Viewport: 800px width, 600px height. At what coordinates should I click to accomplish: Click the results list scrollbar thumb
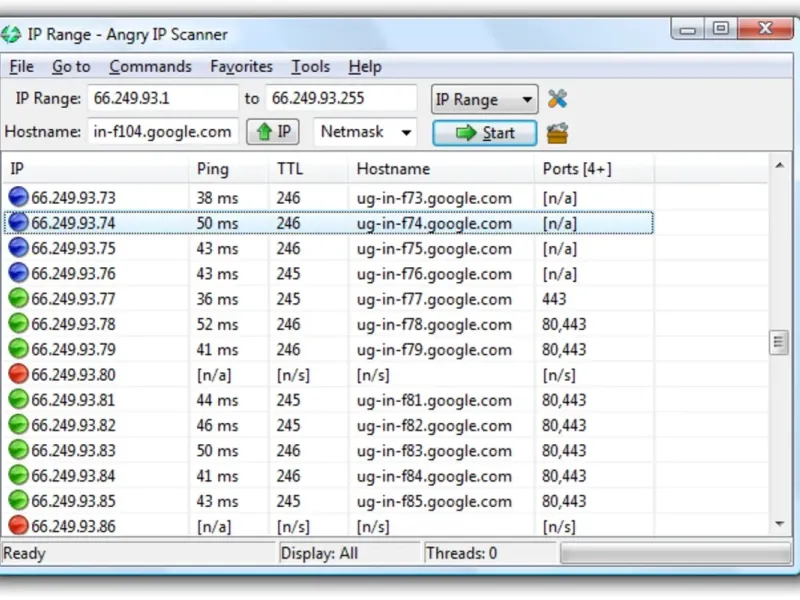pos(779,342)
